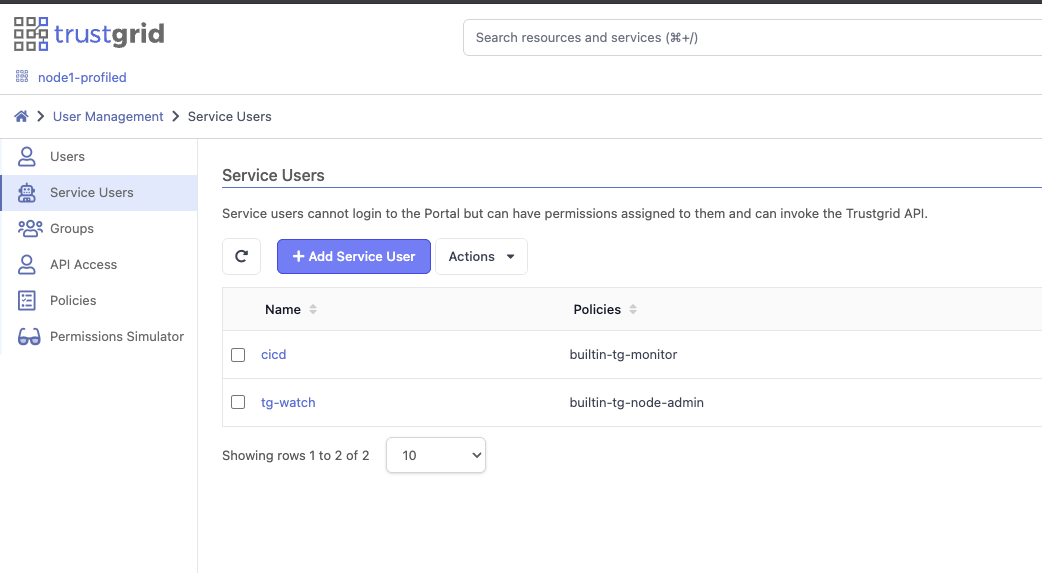
Task: Click the home icon in breadcrumb
Action: [21, 117]
